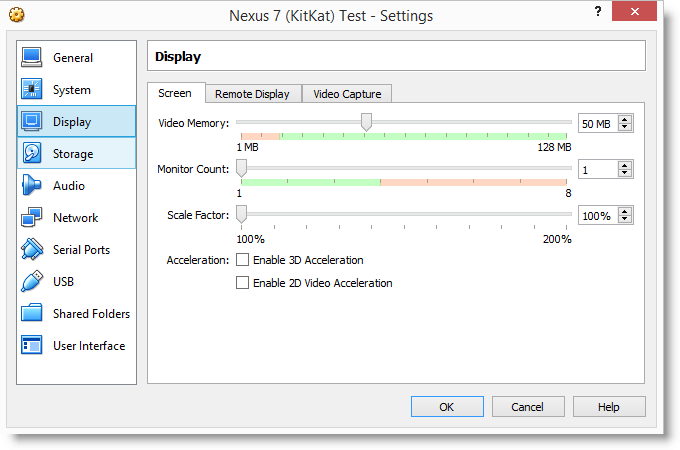
Task: Increase Monitor Count spinner up arrow
Action: pyautogui.click(x=625, y=165)
